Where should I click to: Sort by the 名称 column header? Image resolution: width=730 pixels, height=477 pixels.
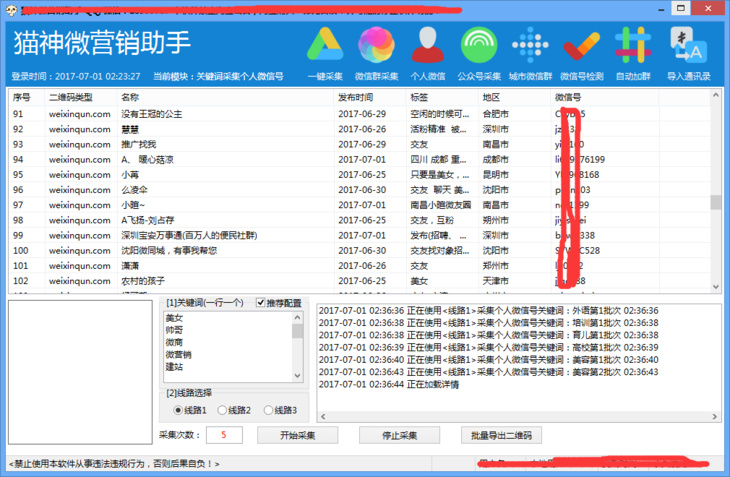click(x=226, y=97)
